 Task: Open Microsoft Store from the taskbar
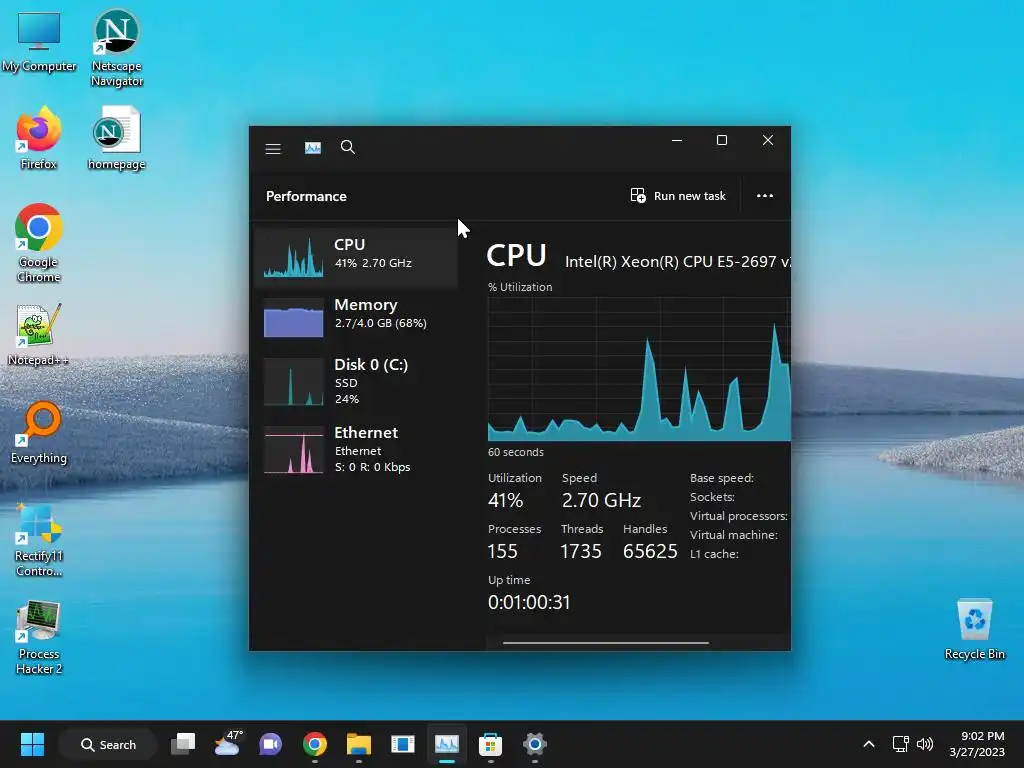[490, 744]
